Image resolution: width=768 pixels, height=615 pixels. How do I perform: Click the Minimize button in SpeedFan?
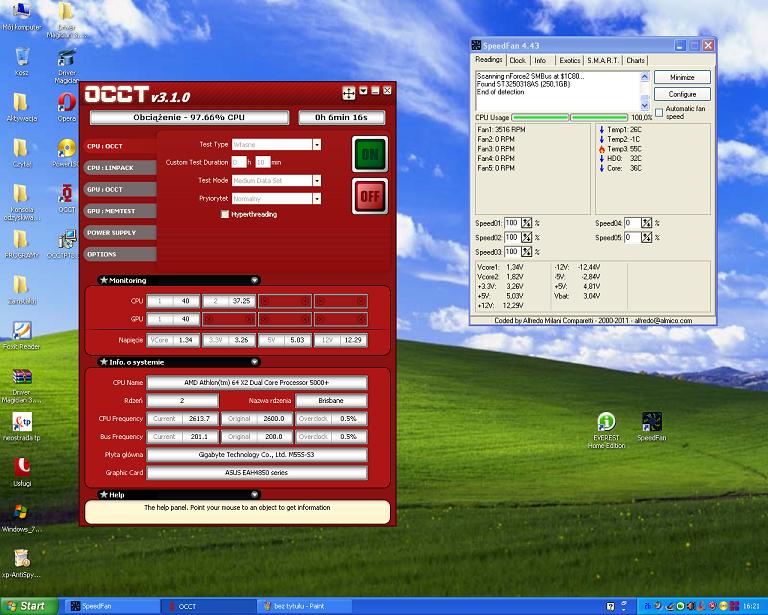point(682,77)
